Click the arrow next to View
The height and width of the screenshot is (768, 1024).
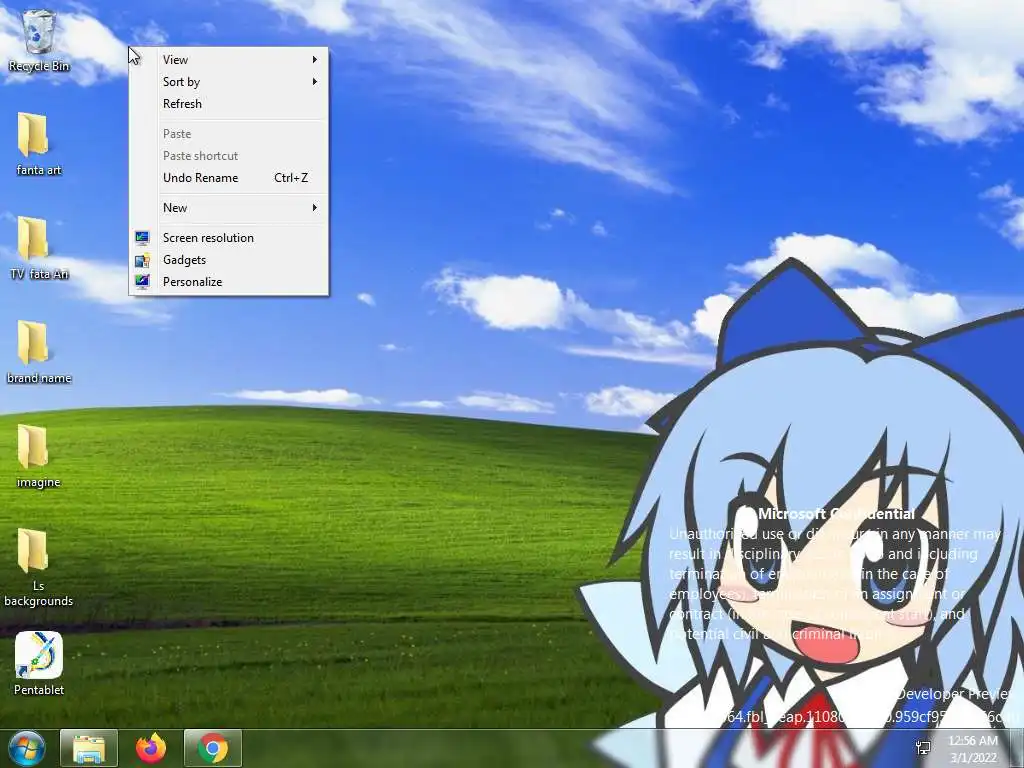(x=315, y=59)
